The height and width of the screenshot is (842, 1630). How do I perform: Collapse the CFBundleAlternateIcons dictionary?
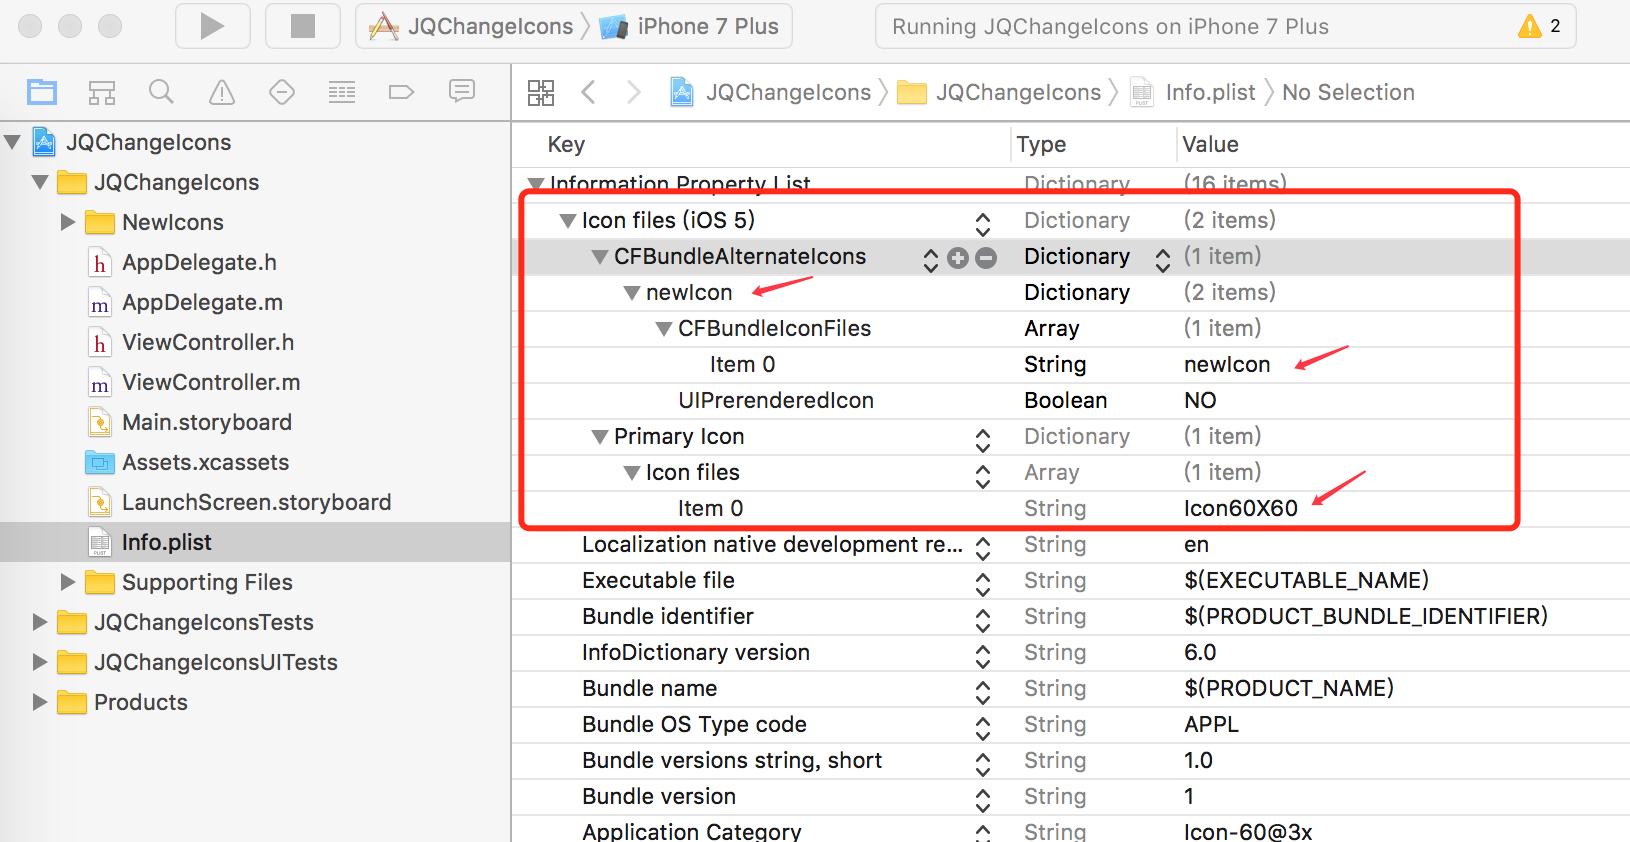600,256
